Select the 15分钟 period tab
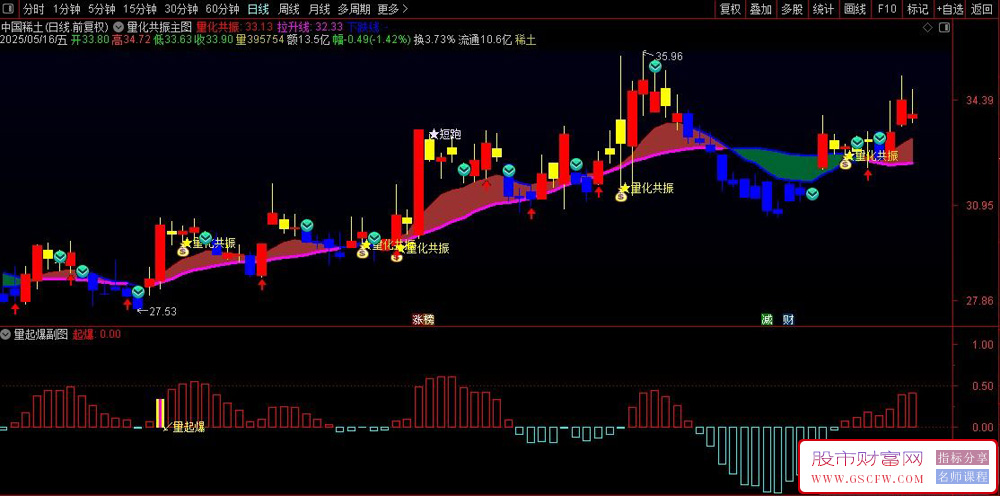This screenshot has height=496, width=1000. 140,10
